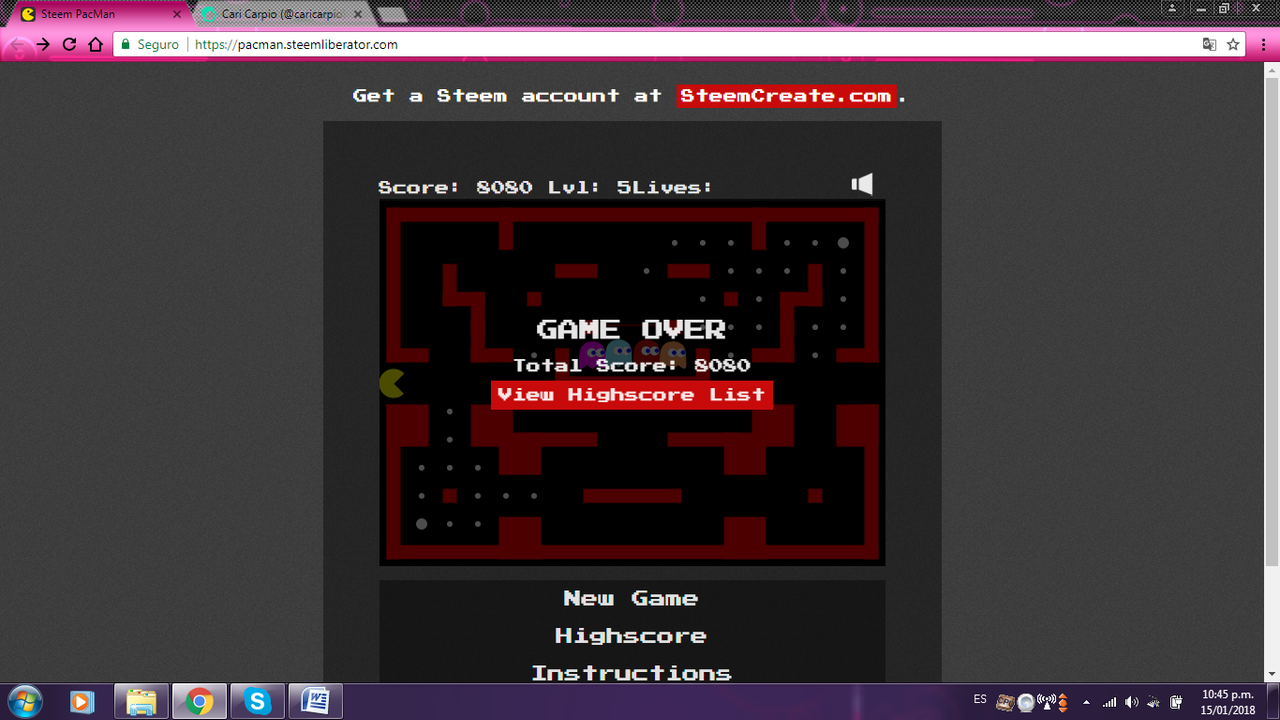Click the battery power tray icon
Screen dimensions: 1280x720
[1177, 702]
